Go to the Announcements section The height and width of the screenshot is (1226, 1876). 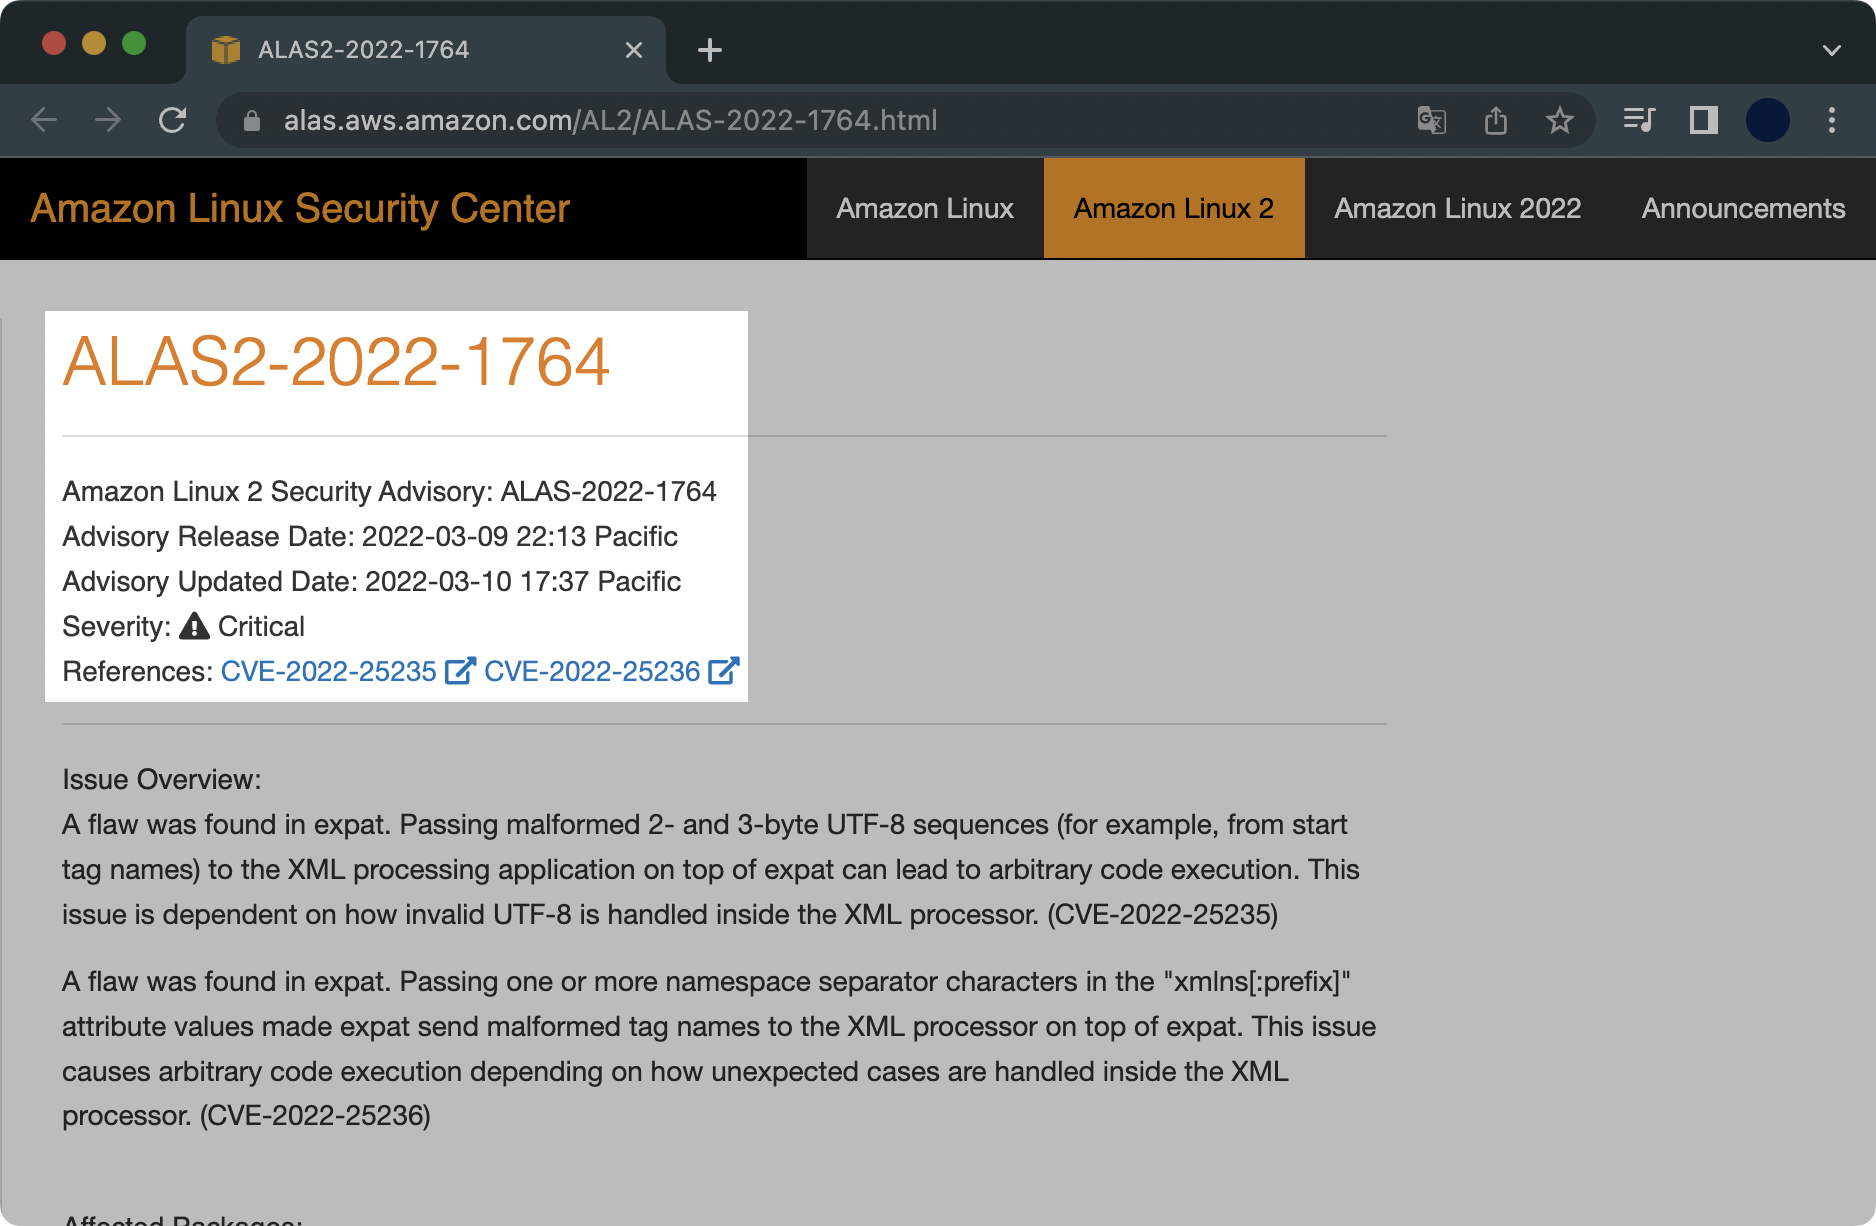click(x=1743, y=208)
